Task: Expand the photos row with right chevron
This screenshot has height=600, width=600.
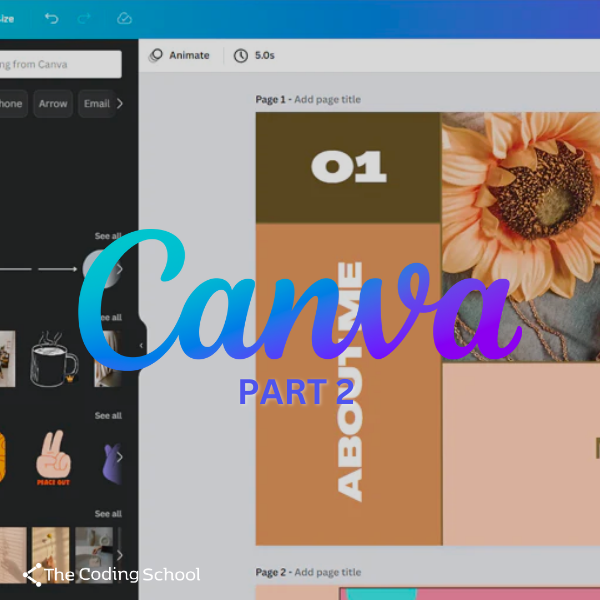Action: [120, 555]
